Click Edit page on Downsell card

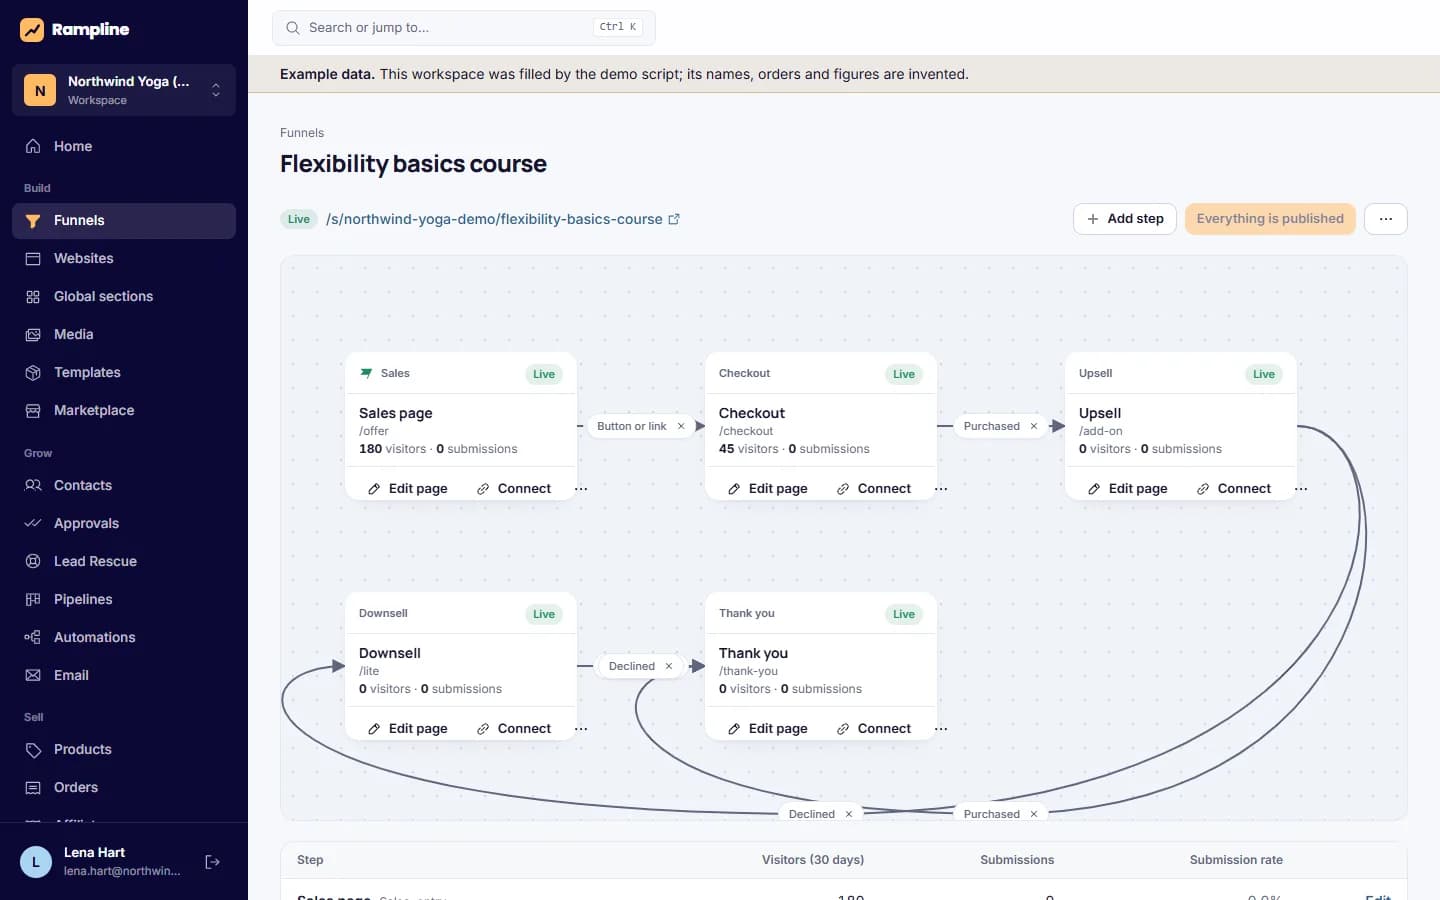pyautogui.click(x=407, y=729)
